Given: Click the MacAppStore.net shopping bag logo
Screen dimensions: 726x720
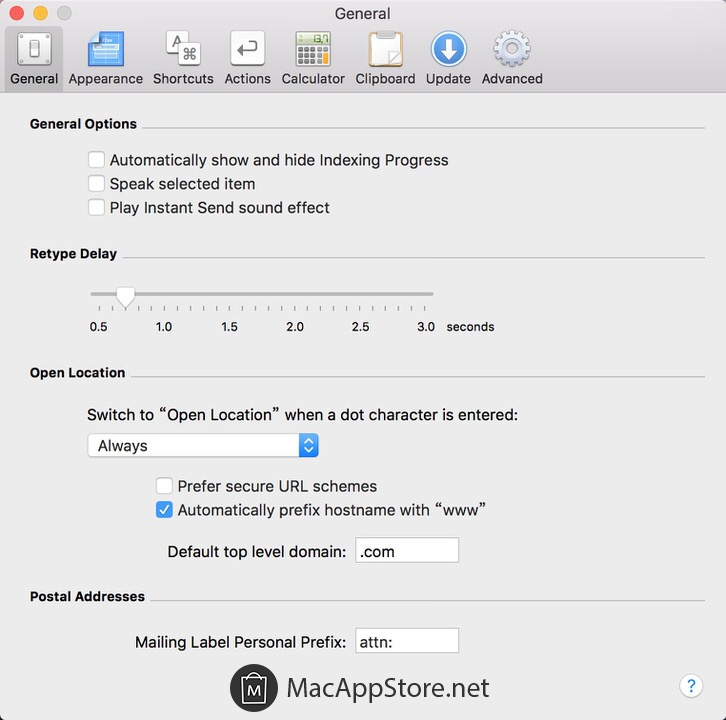Looking at the screenshot, I should point(254,688).
